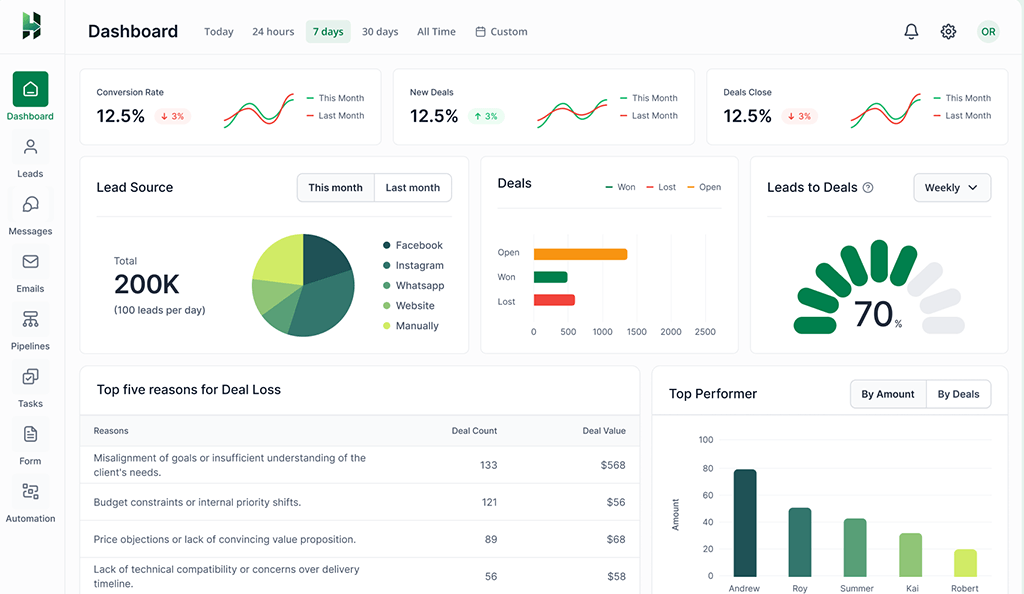1024x594 pixels.
Task: Open the Weekly dropdown in Leads to Deals
Action: (x=951, y=187)
